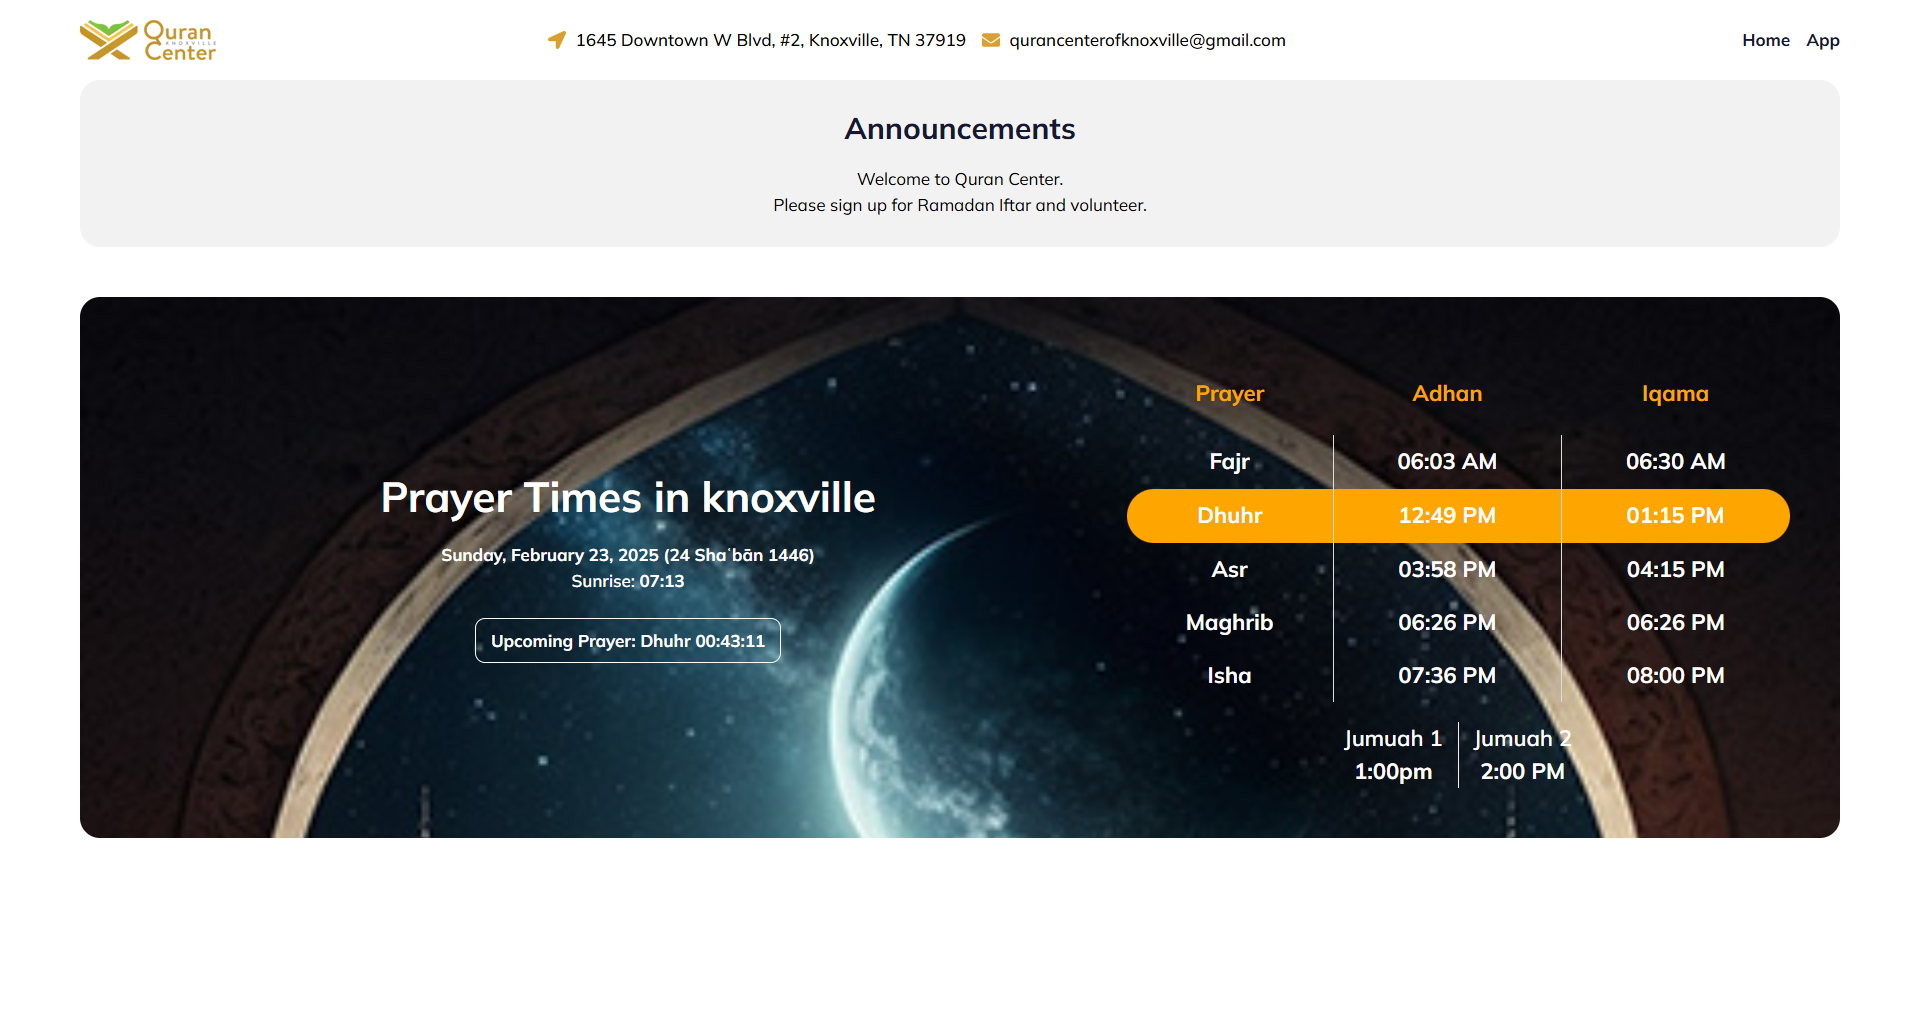Click the Upcoming Prayer Dhuhr countdown button
1920x1031 pixels.
(x=627, y=641)
